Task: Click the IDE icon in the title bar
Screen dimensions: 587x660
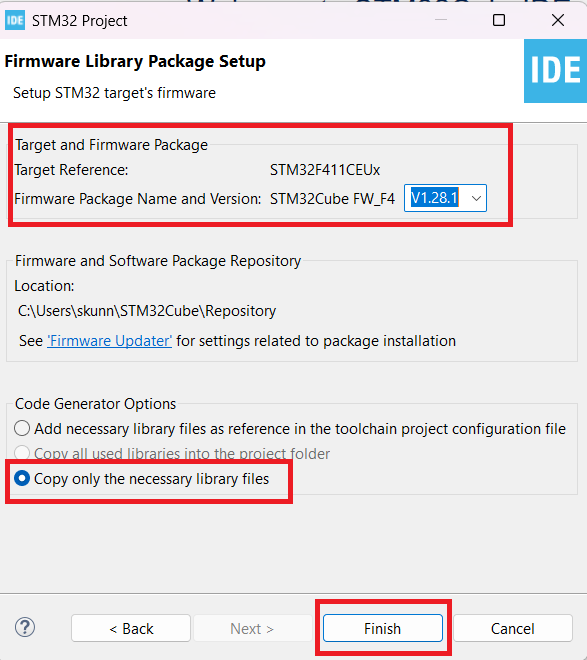Action: coord(15,21)
